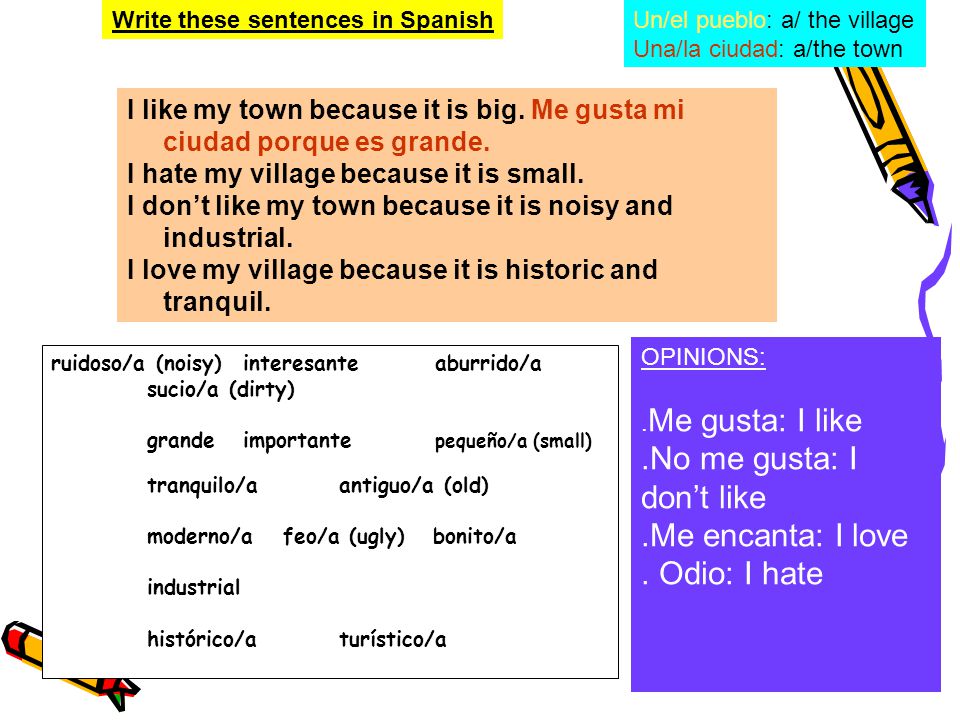Click the opinion 'No me gusta: I'
Viewport: 960px width, 720px height.
(x=749, y=459)
